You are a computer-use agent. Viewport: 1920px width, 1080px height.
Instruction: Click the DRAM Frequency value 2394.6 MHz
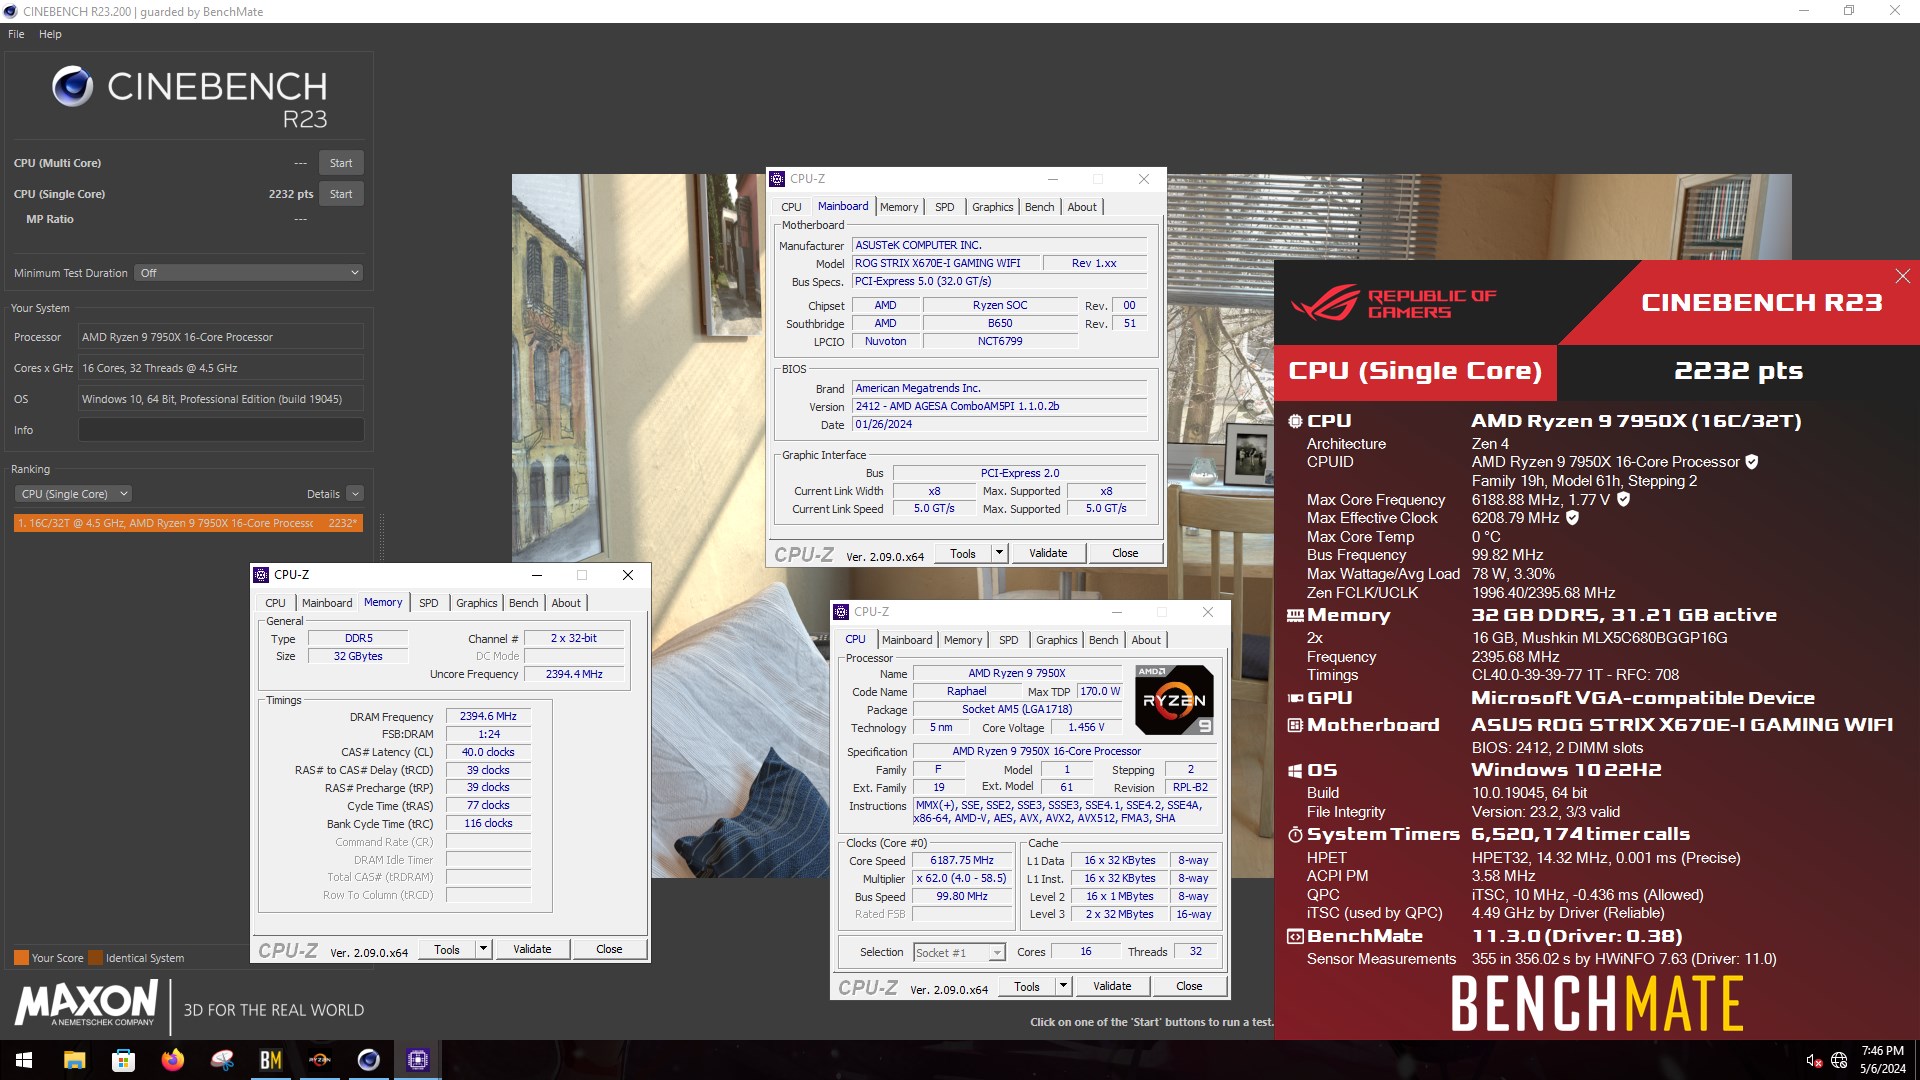click(488, 716)
